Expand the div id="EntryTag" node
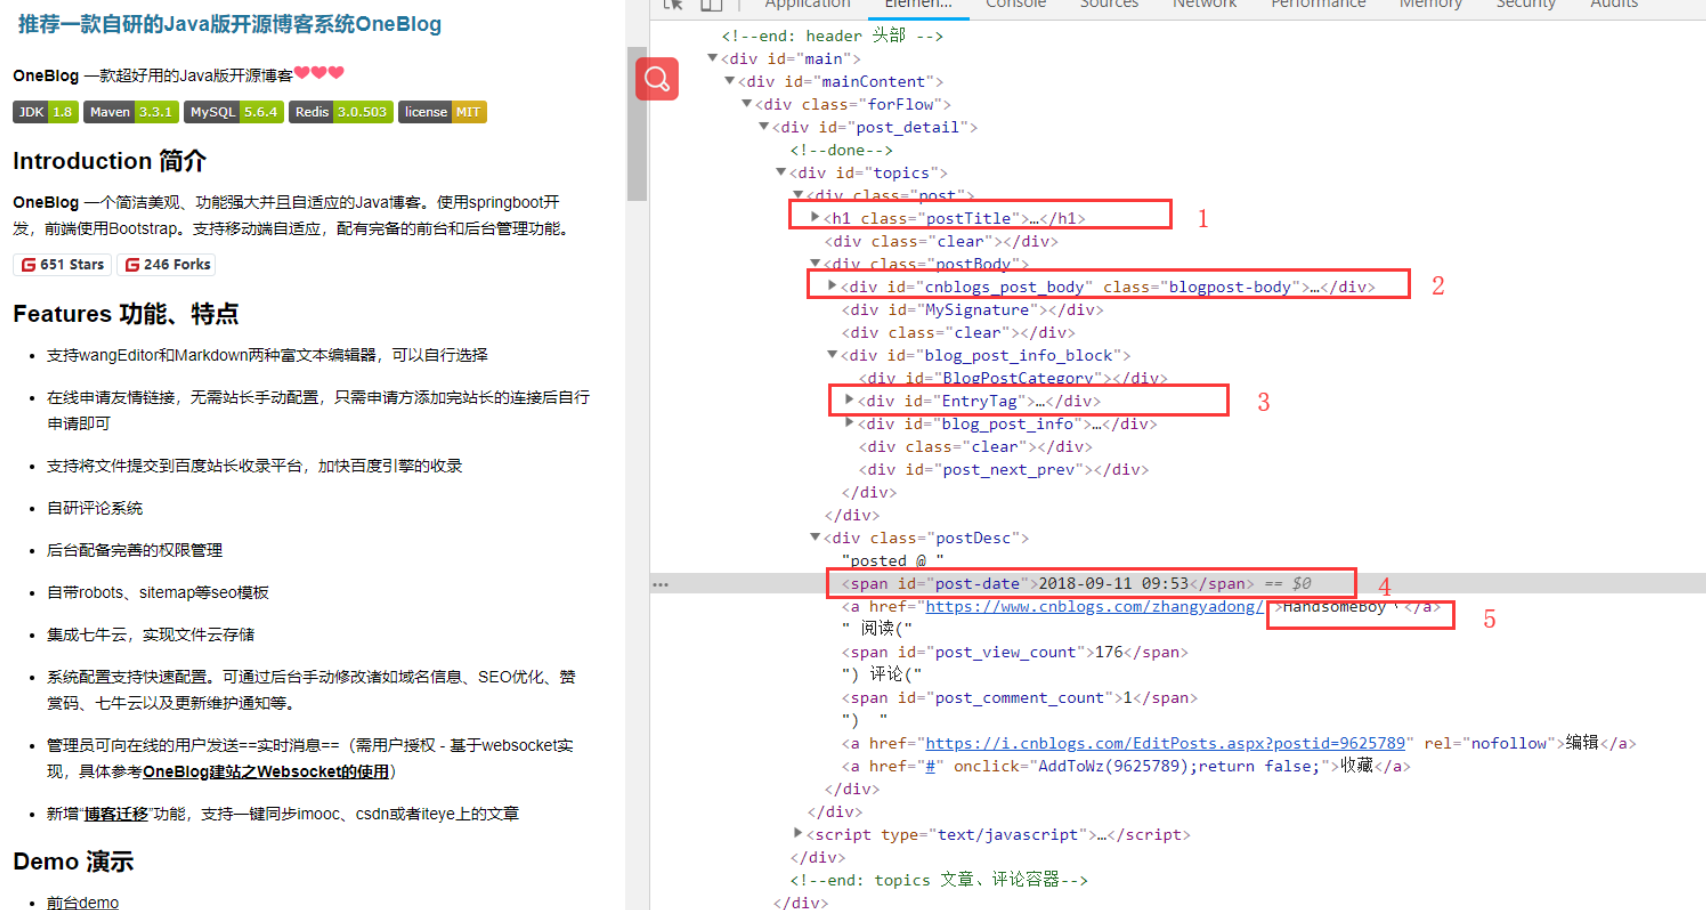Image resolution: width=1706 pixels, height=910 pixels. pos(849,400)
